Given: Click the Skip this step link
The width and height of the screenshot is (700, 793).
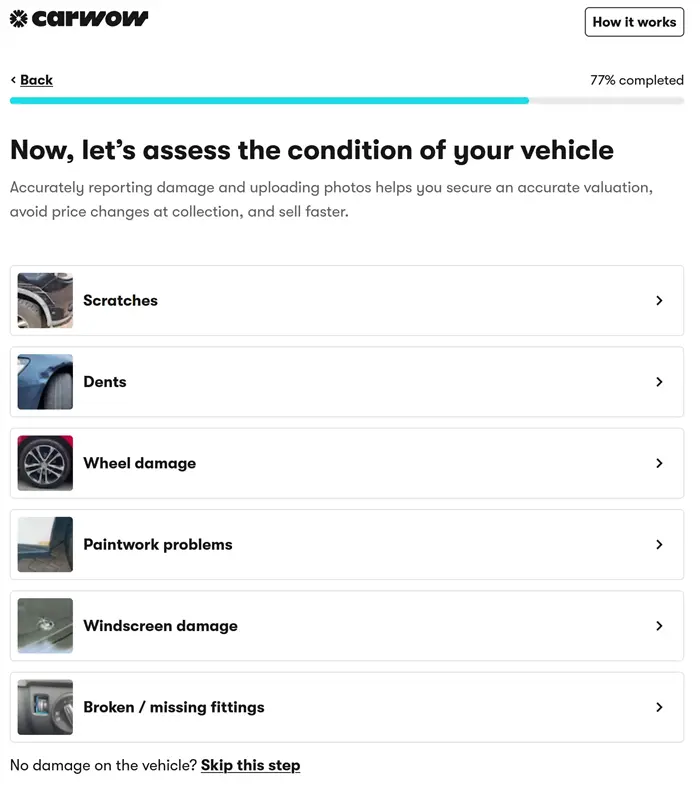Looking at the screenshot, I should 250,765.
